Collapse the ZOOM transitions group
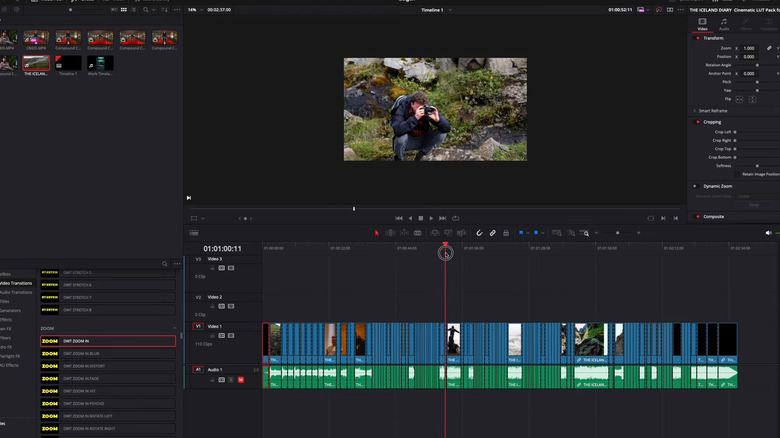This screenshot has height=438, width=780. tap(174, 328)
